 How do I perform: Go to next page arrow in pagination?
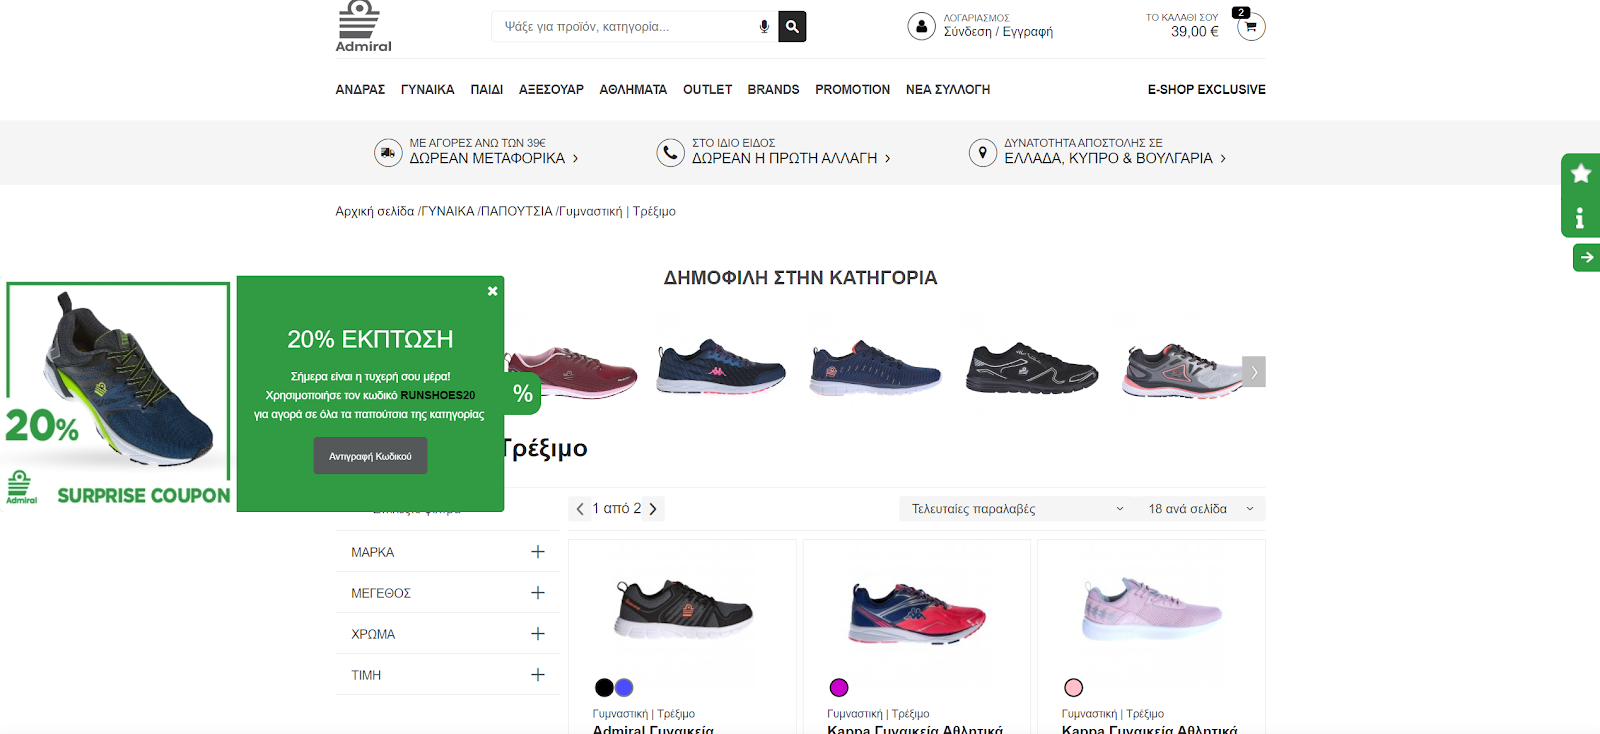click(653, 509)
